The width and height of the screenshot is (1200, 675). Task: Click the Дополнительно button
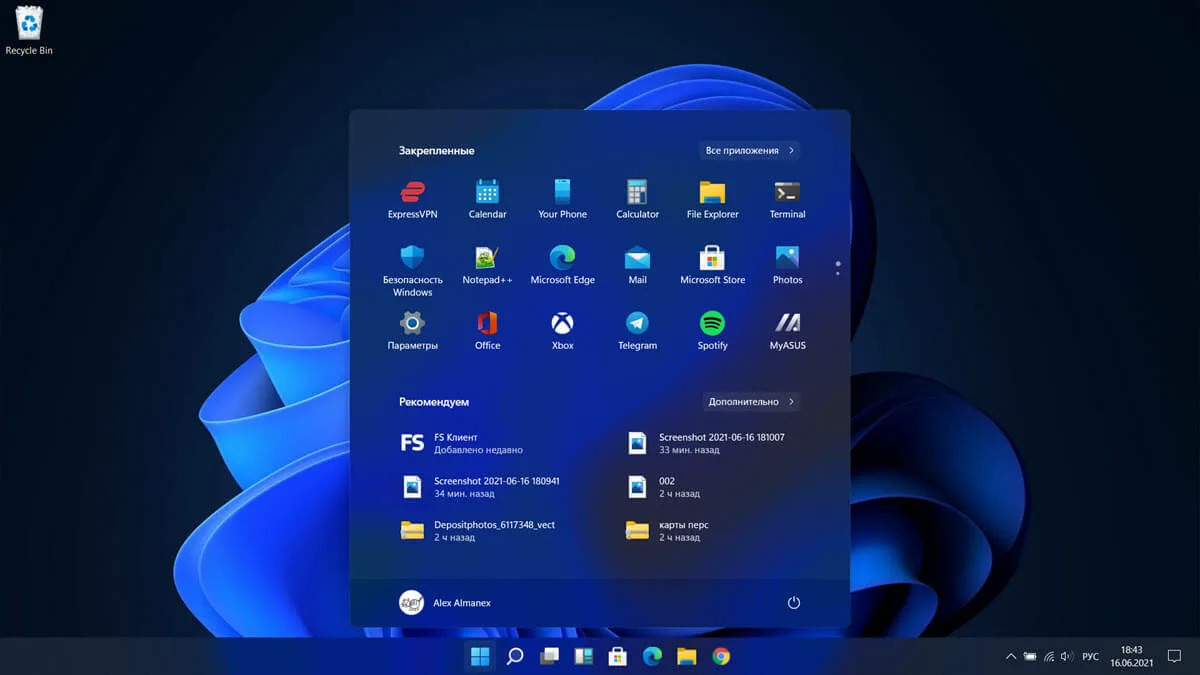pos(751,401)
